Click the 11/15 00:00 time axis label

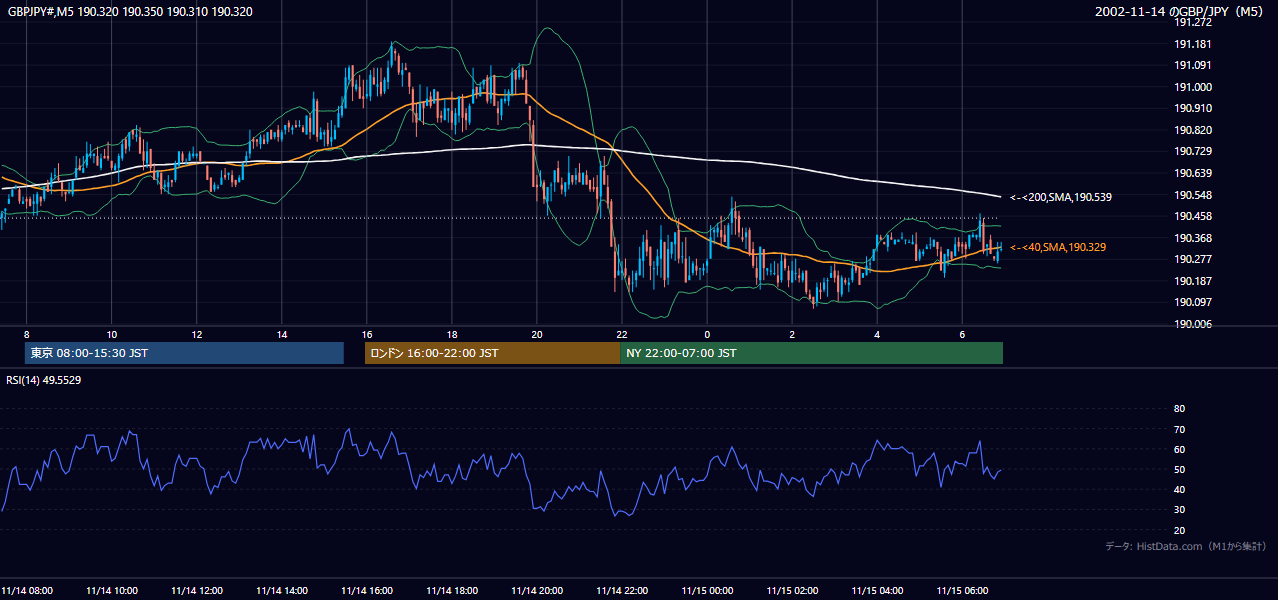[x=707, y=590]
